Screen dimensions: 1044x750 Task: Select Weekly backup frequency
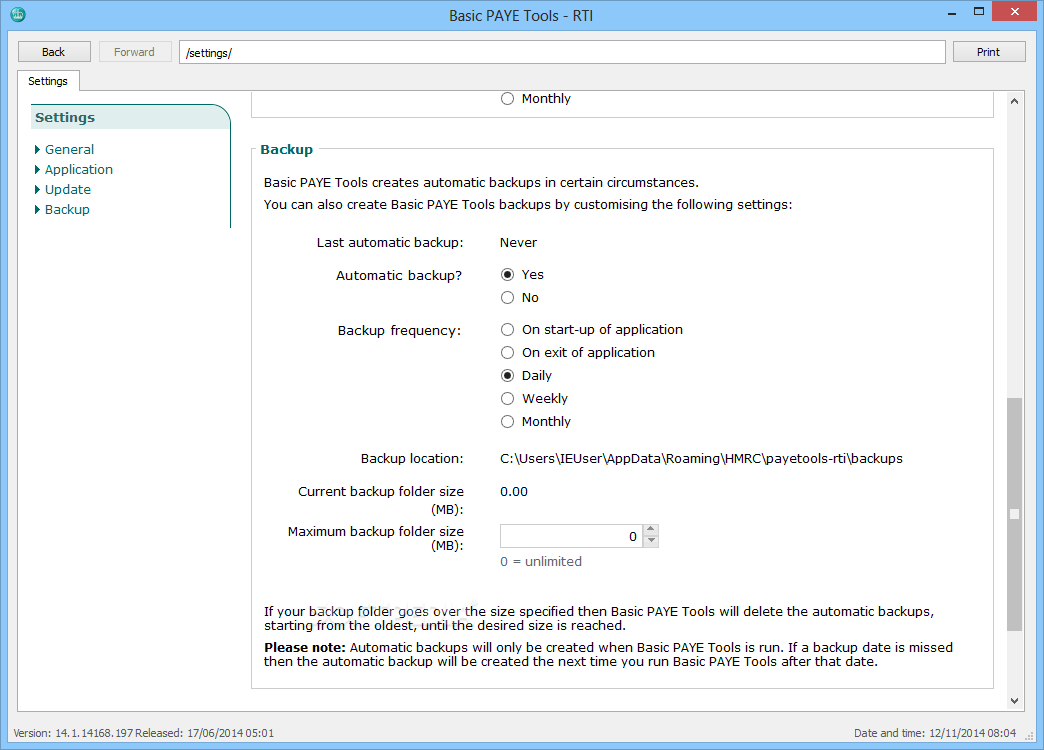point(507,398)
